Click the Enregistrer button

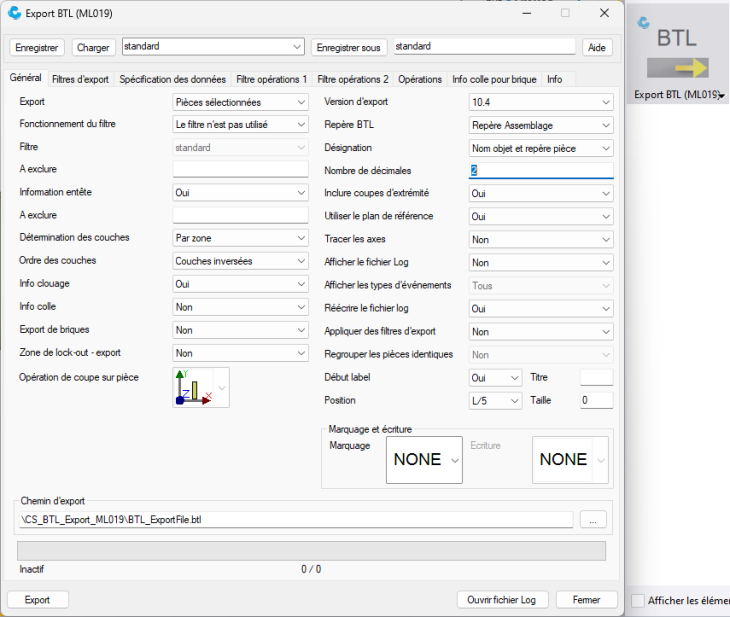[x=38, y=47]
